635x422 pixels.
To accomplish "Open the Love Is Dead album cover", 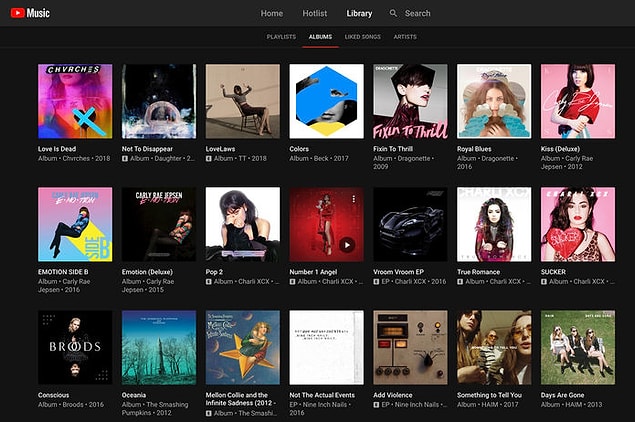I will [75, 101].
